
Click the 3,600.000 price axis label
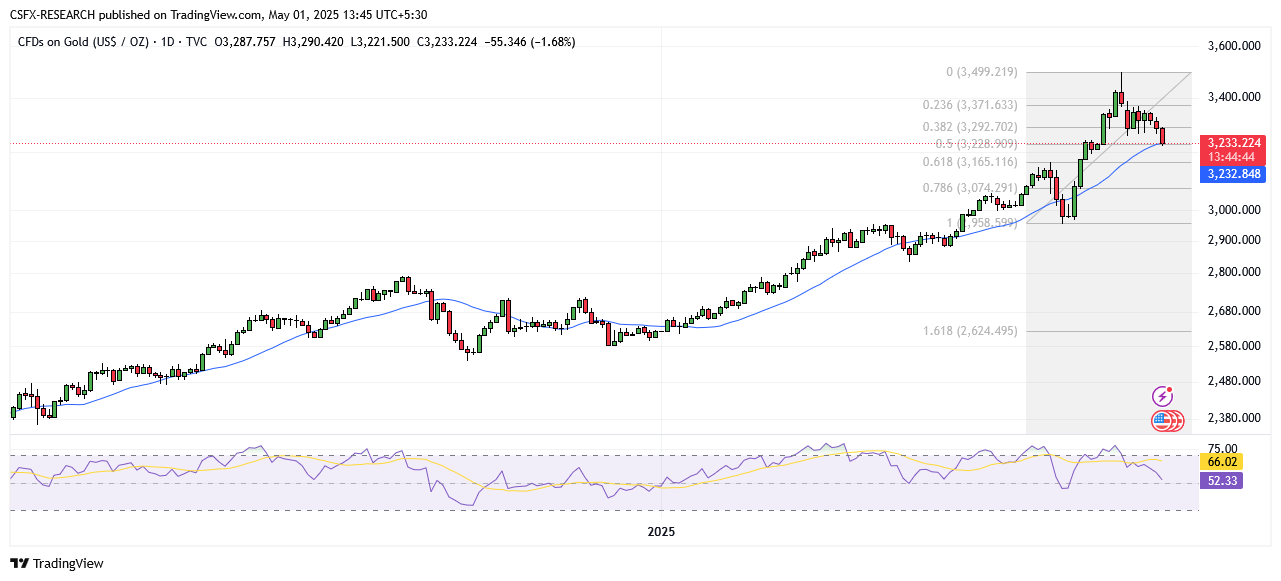tap(1233, 46)
